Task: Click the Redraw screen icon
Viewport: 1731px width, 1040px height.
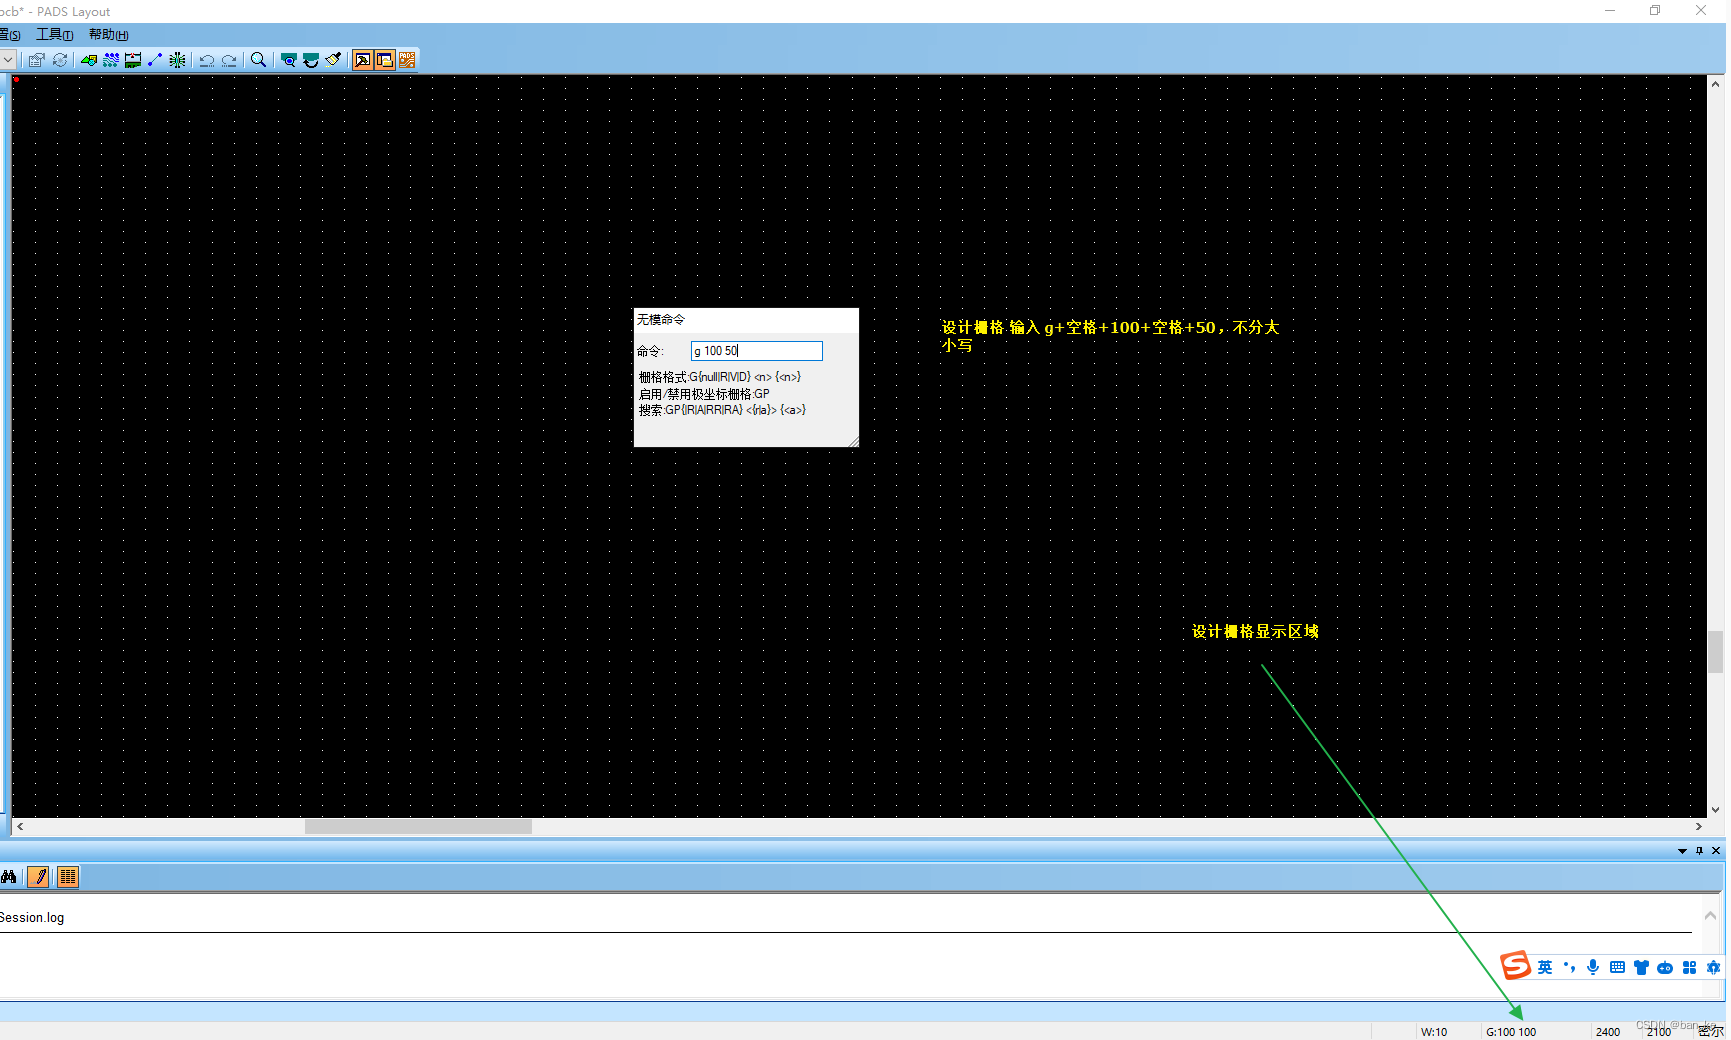Action: tap(311, 60)
